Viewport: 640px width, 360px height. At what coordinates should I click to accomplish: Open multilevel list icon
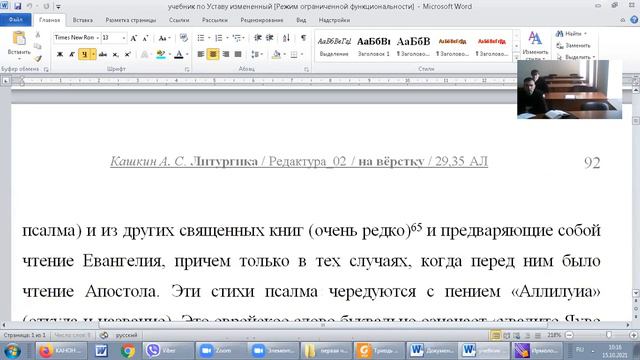click(237, 38)
